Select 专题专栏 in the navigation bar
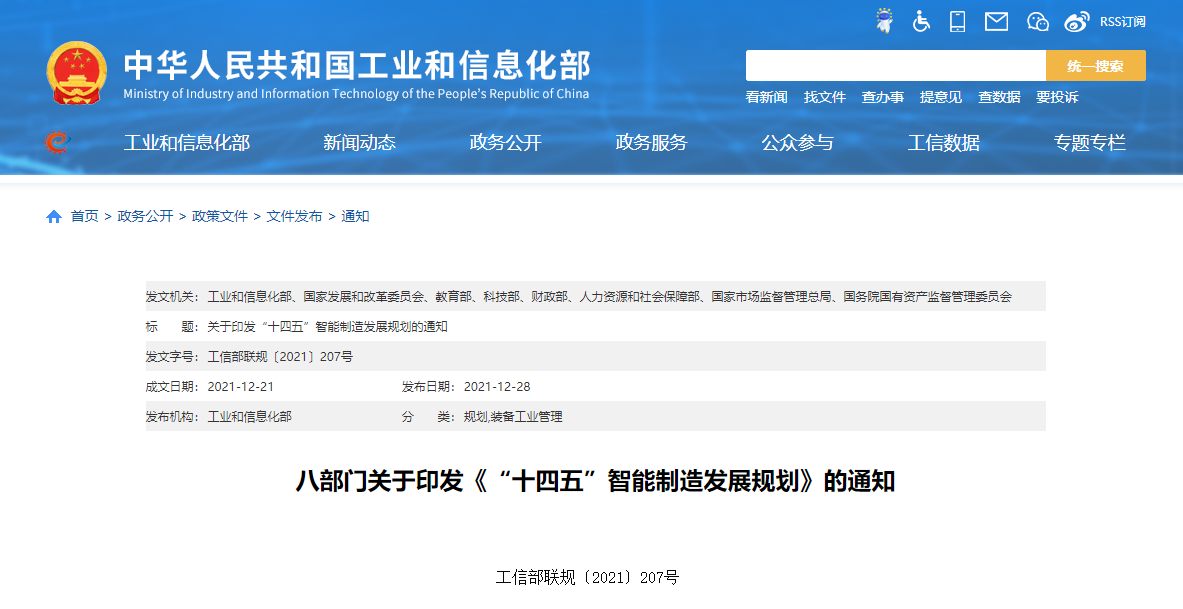The width and height of the screenshot is (1183, 609). pos(1089,142)
